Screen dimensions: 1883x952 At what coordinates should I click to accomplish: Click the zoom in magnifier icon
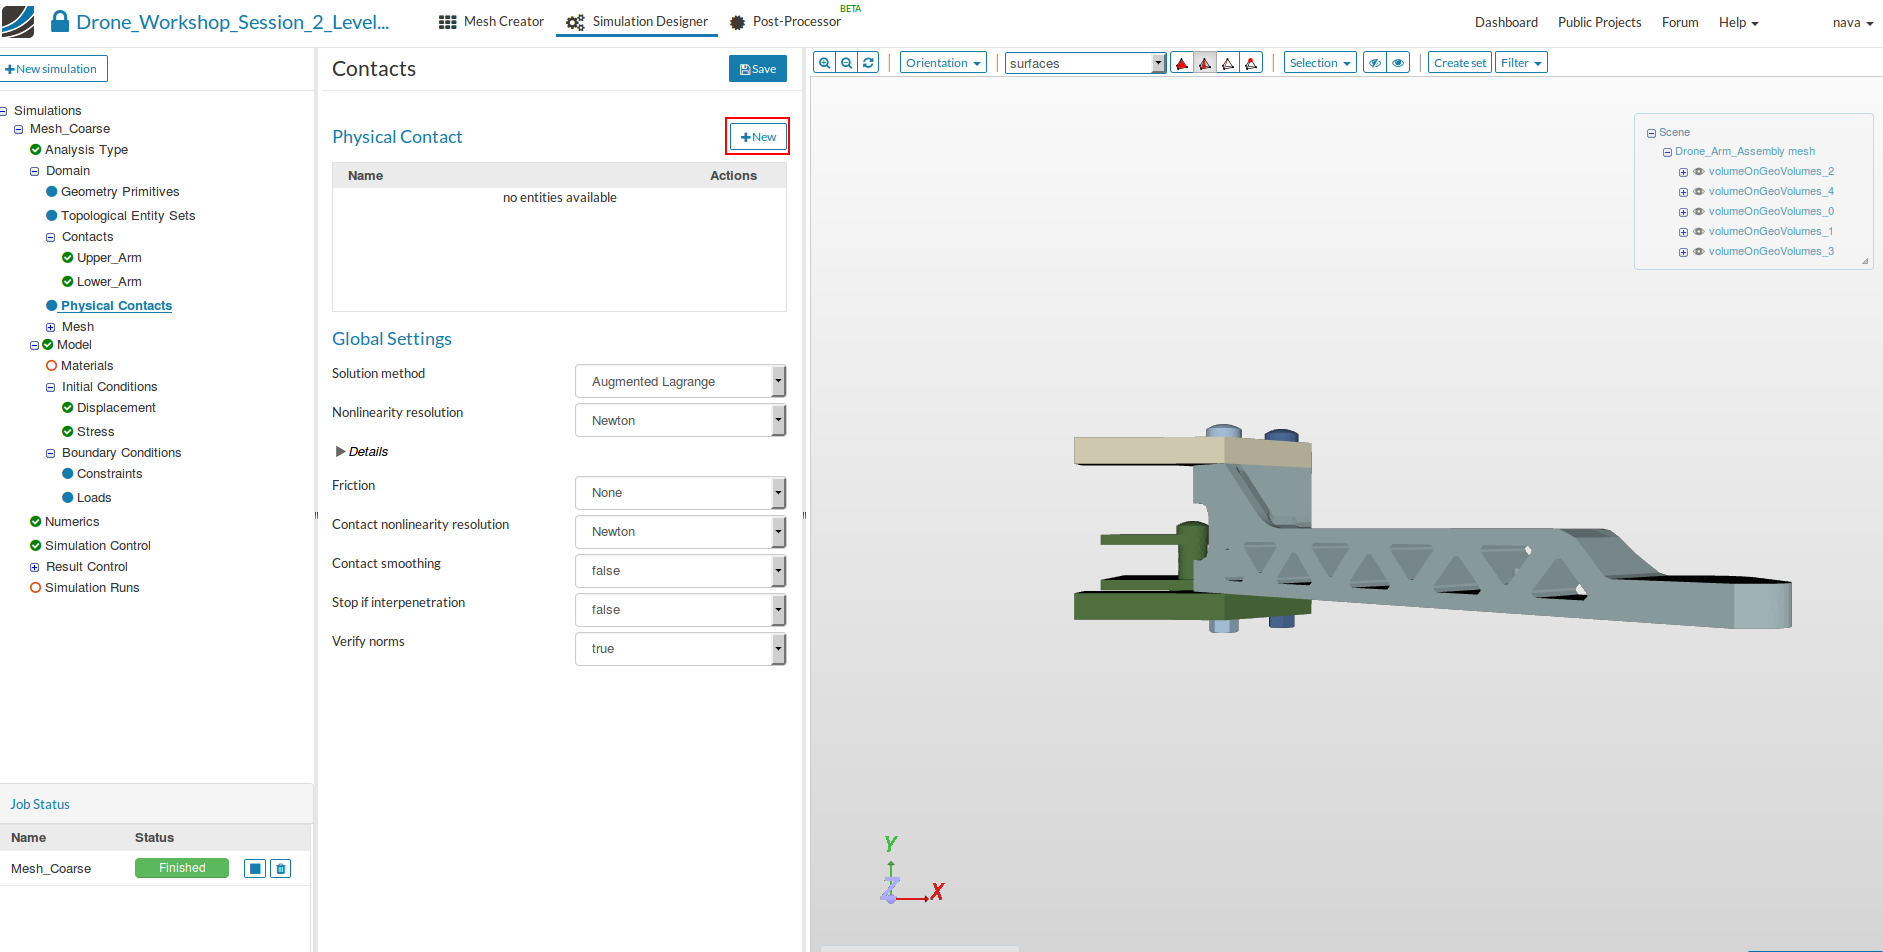[x=824, y=63]
